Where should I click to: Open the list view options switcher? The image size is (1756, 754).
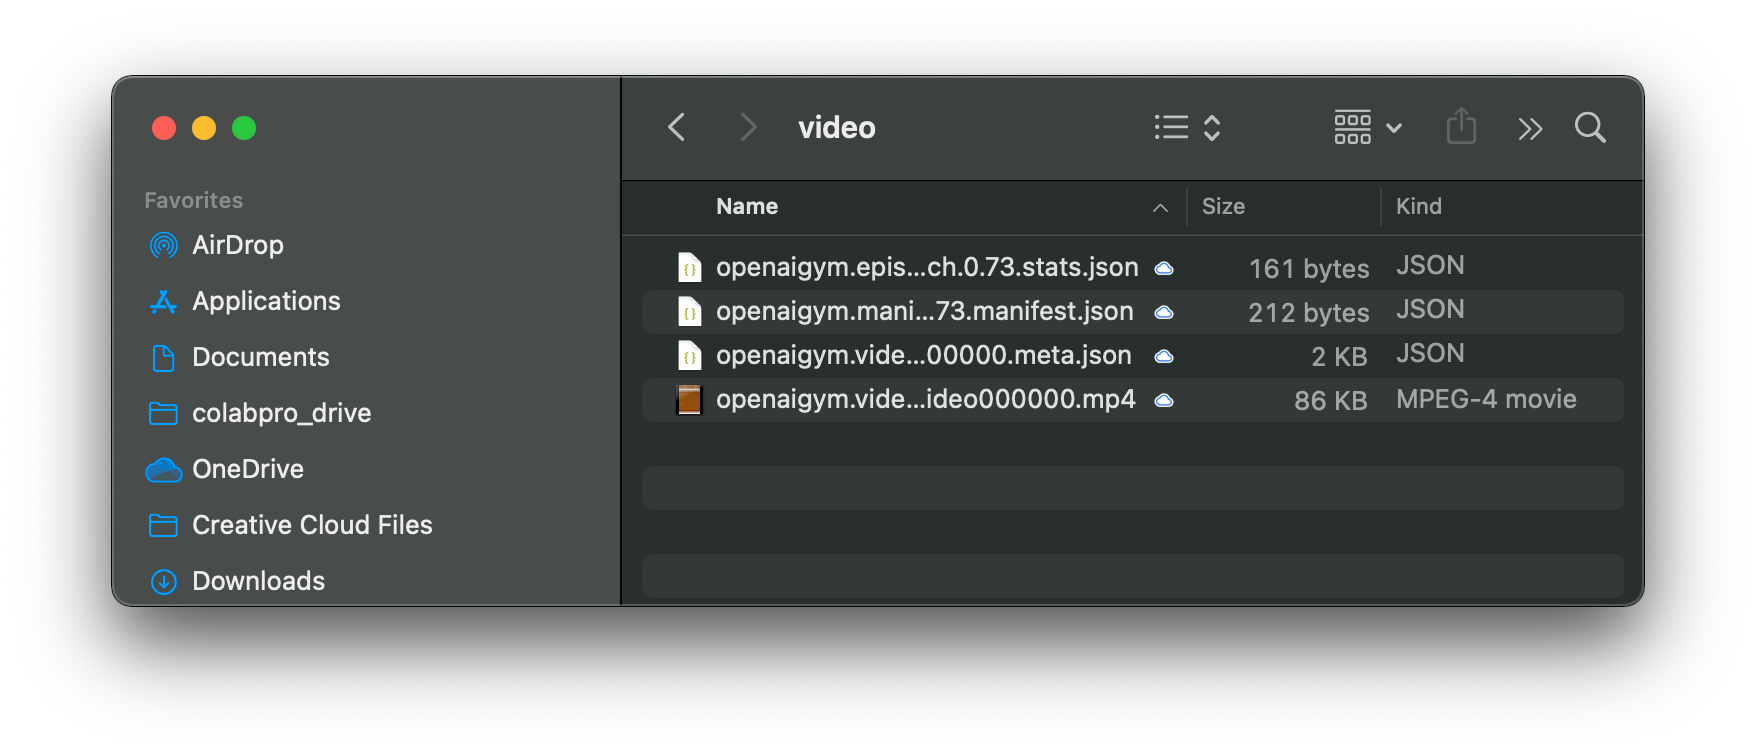pos(1188,127)
